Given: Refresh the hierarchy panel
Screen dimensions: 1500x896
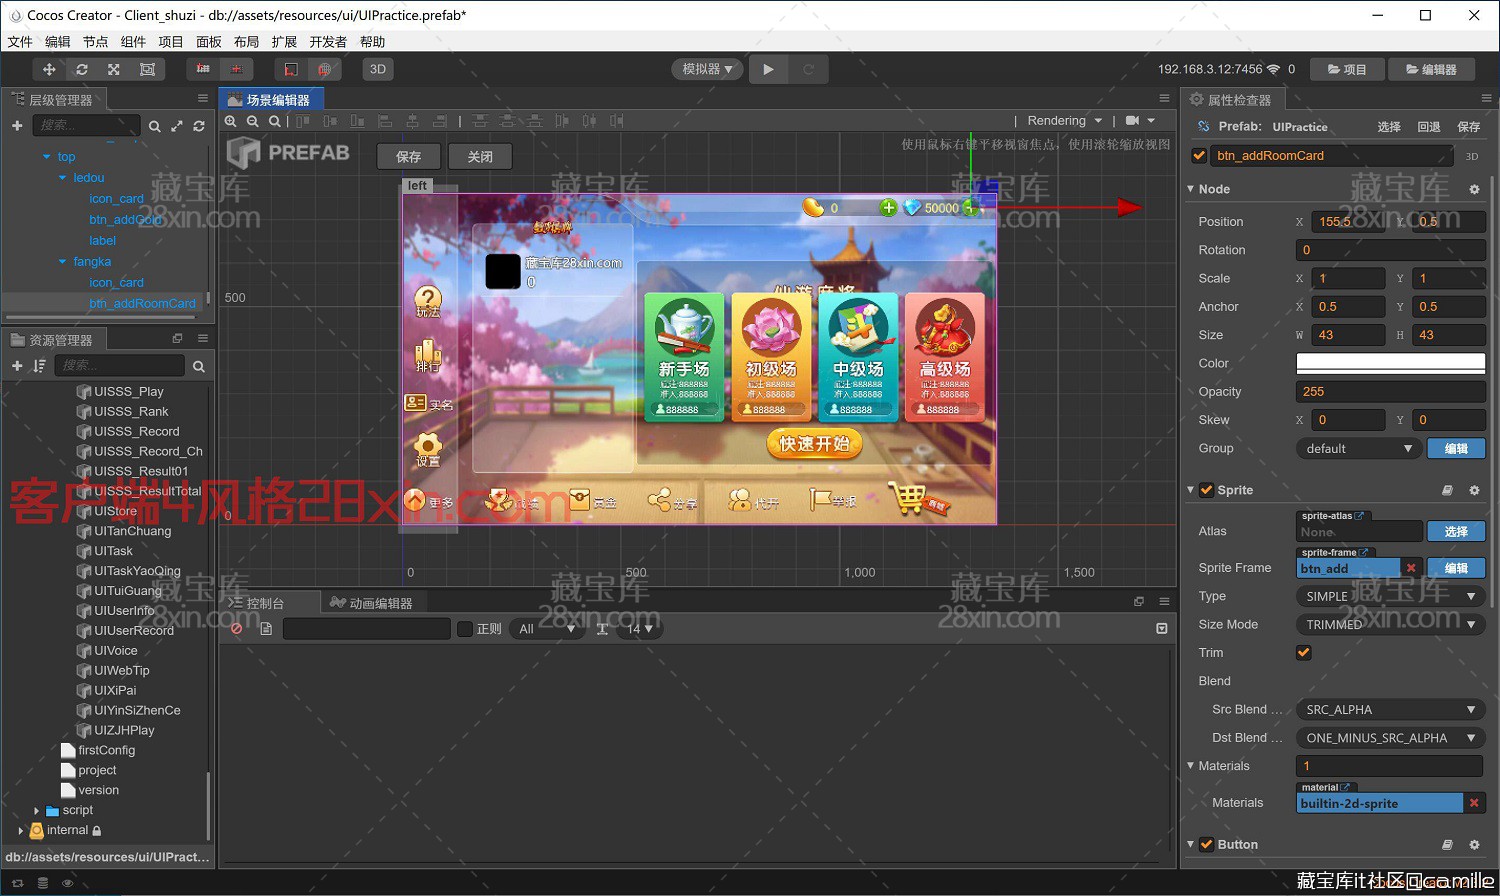Looking at the screenshot, I should (x=199, y=126).
